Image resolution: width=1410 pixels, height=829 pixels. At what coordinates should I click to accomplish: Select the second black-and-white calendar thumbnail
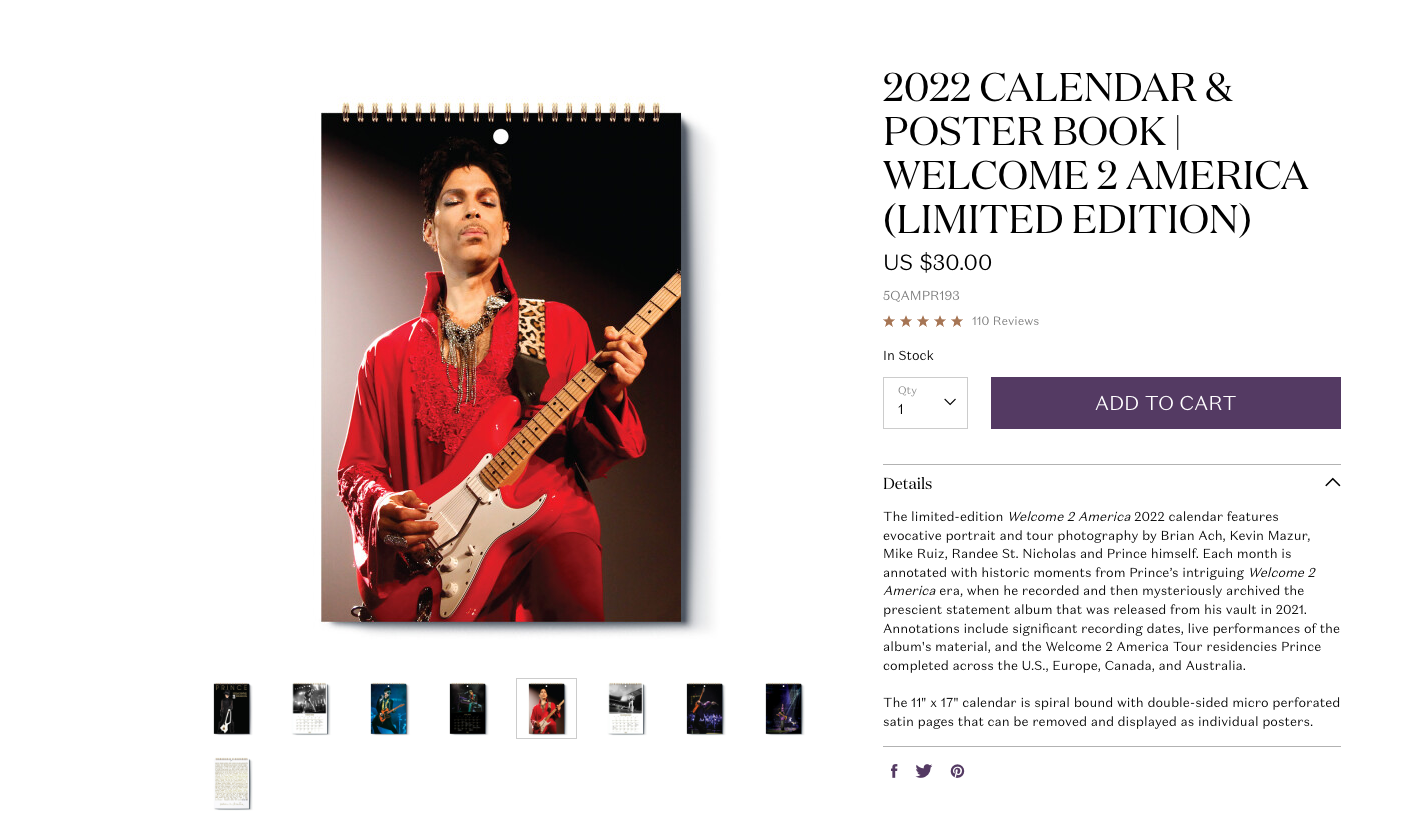[x=310, y=709]
